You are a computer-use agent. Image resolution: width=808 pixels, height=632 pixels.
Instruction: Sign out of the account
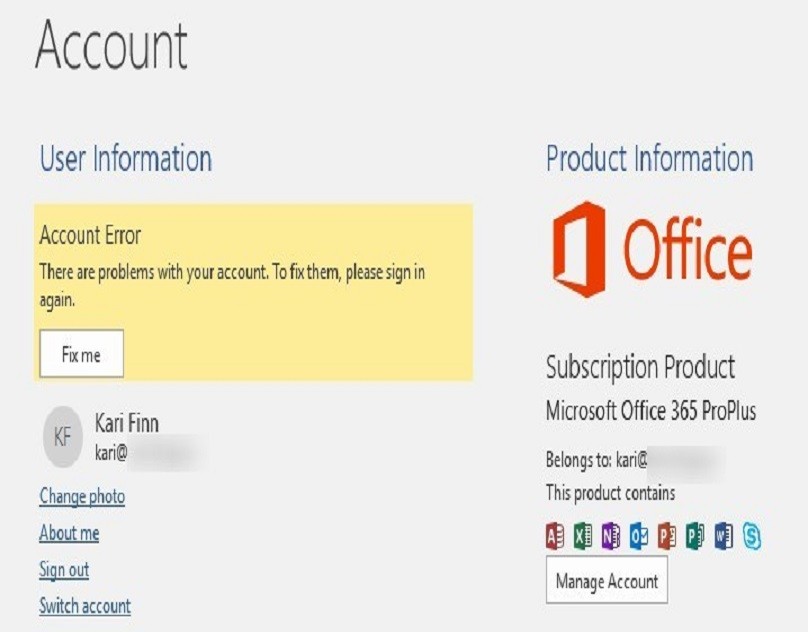coord(64,569)
